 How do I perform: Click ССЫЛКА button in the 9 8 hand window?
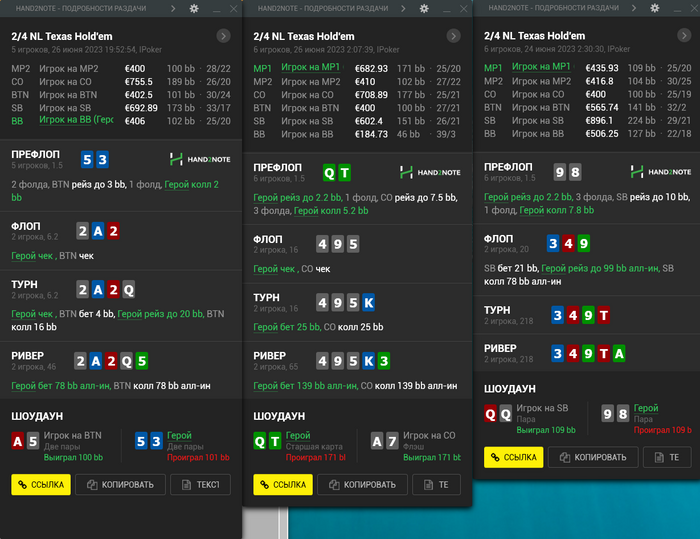(x=513, y=457)
